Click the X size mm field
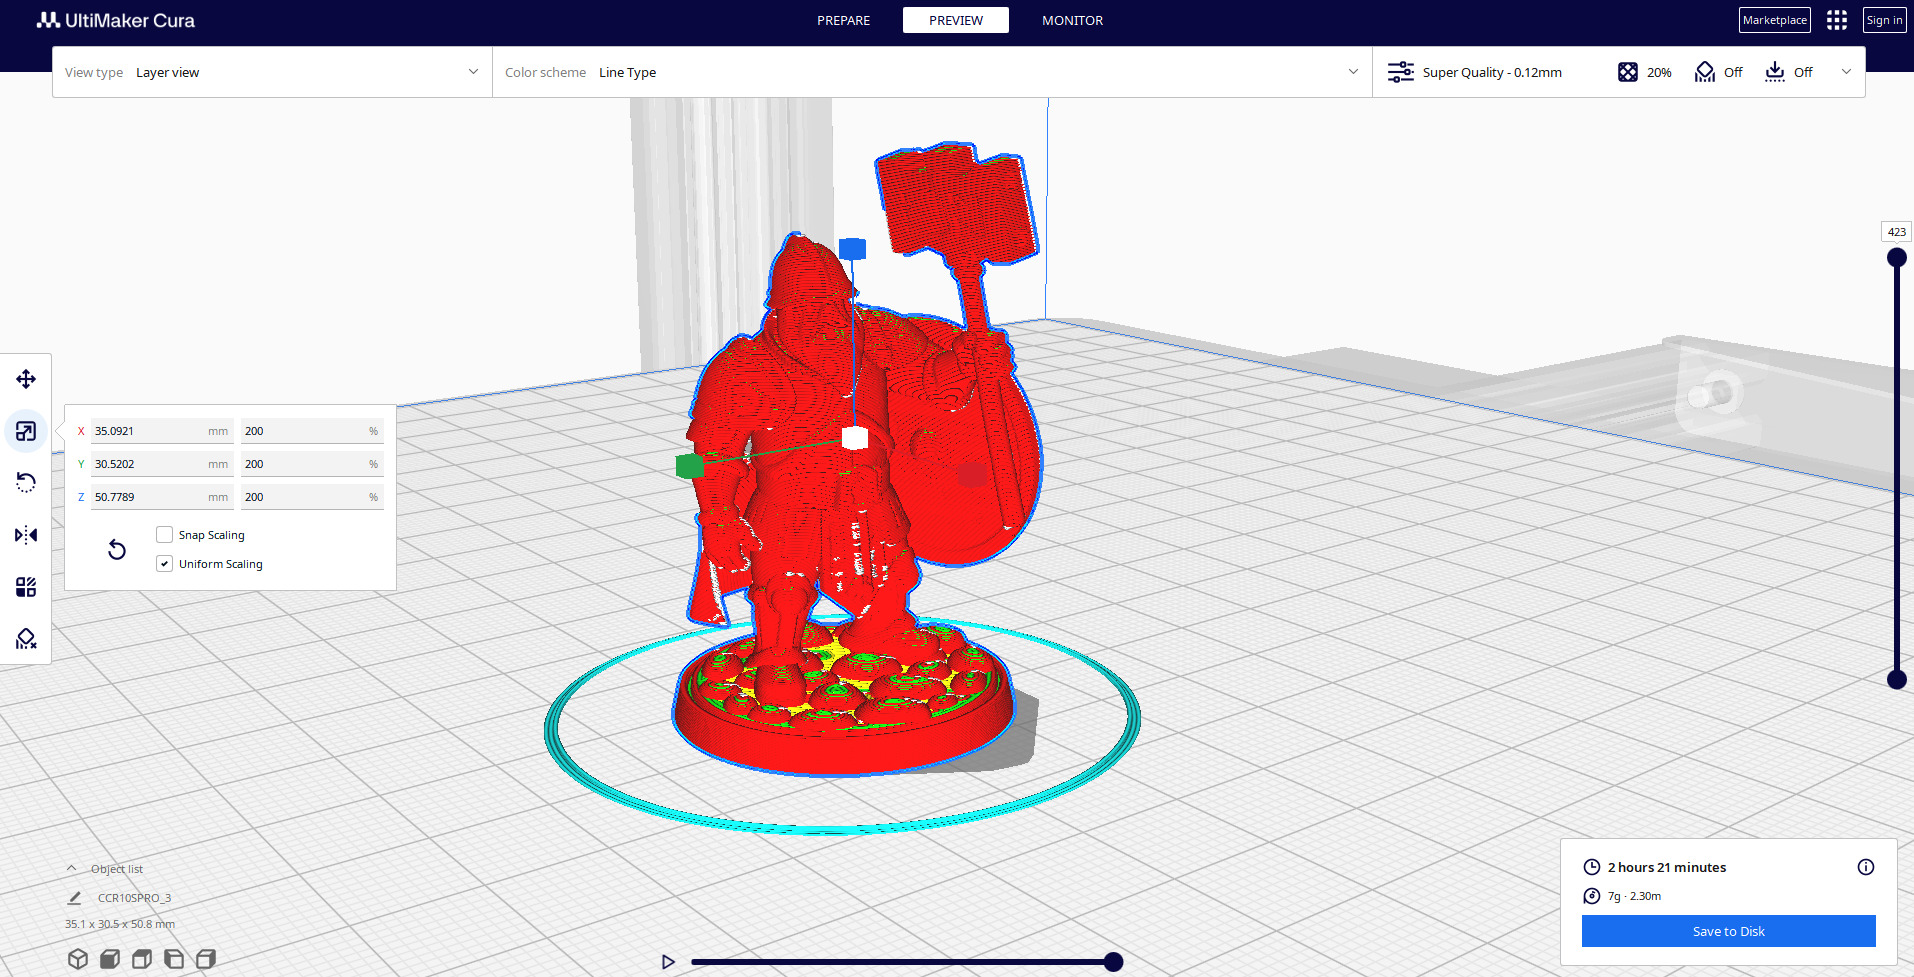The width and height of the screenshot is (1914, 977). 162,431
